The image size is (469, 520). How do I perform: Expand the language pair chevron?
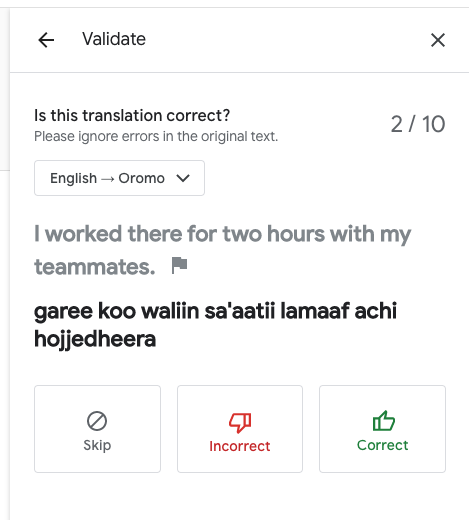pyautogui.click(x=183, y=178)
